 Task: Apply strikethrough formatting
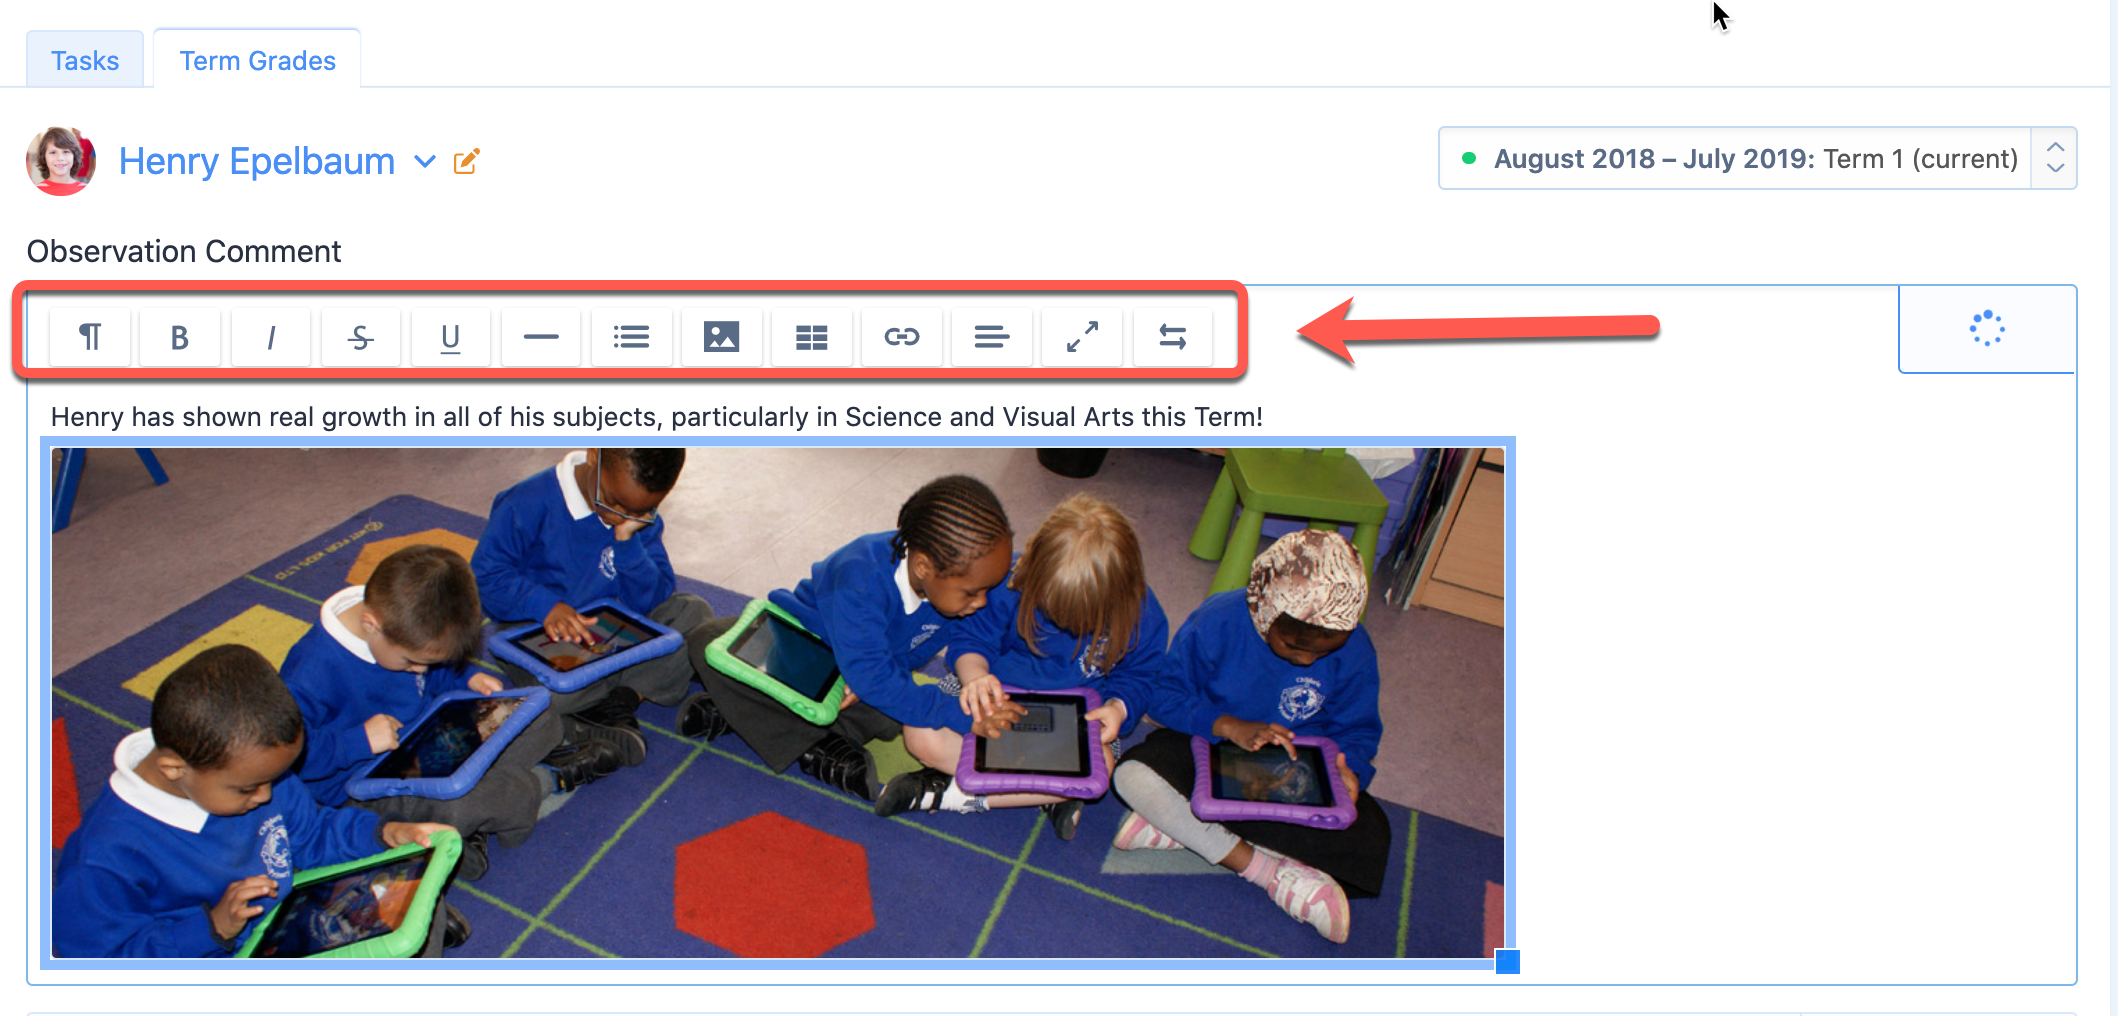(360, 337)
